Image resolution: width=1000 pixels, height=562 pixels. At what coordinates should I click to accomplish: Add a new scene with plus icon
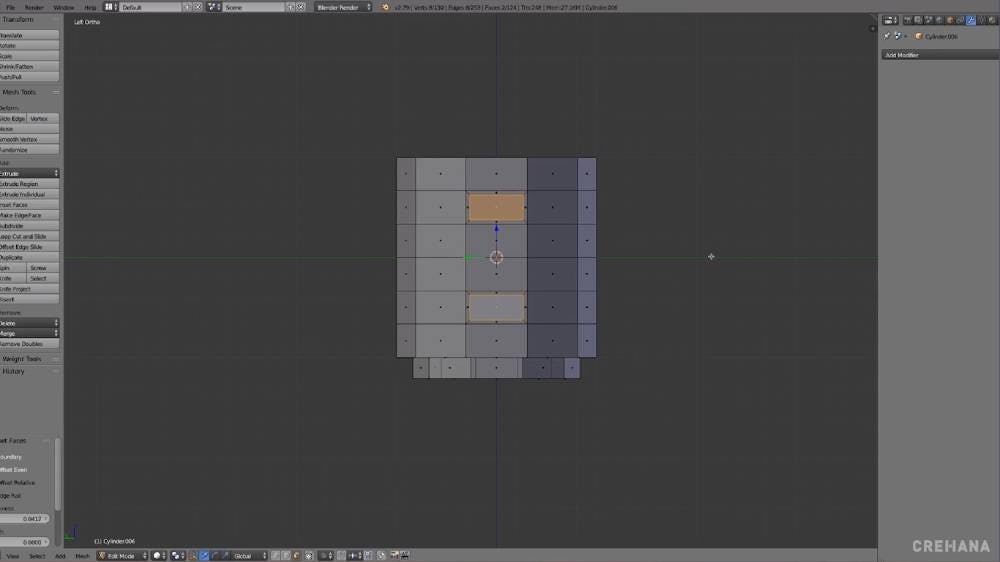pyautogui.click(x=290, y=7)
